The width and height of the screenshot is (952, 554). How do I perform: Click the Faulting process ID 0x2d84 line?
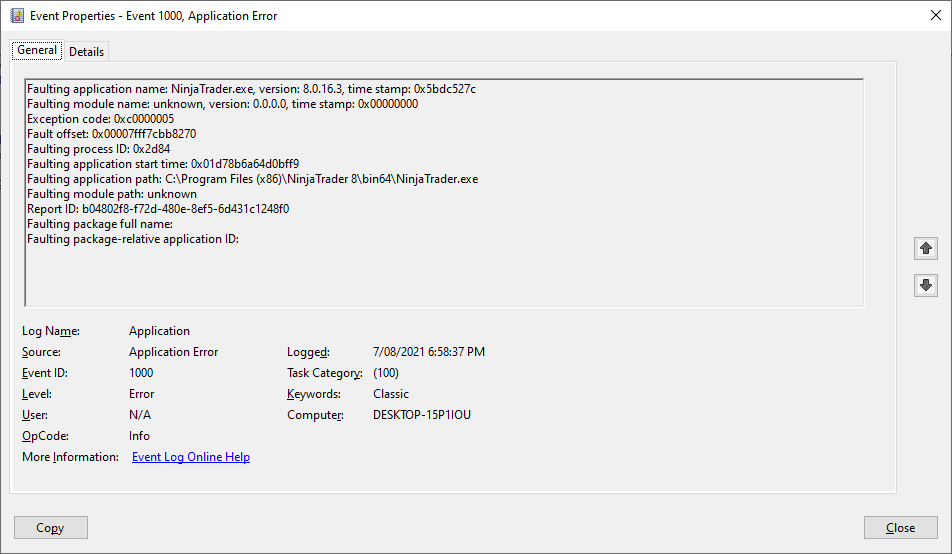tap(98, 149)
